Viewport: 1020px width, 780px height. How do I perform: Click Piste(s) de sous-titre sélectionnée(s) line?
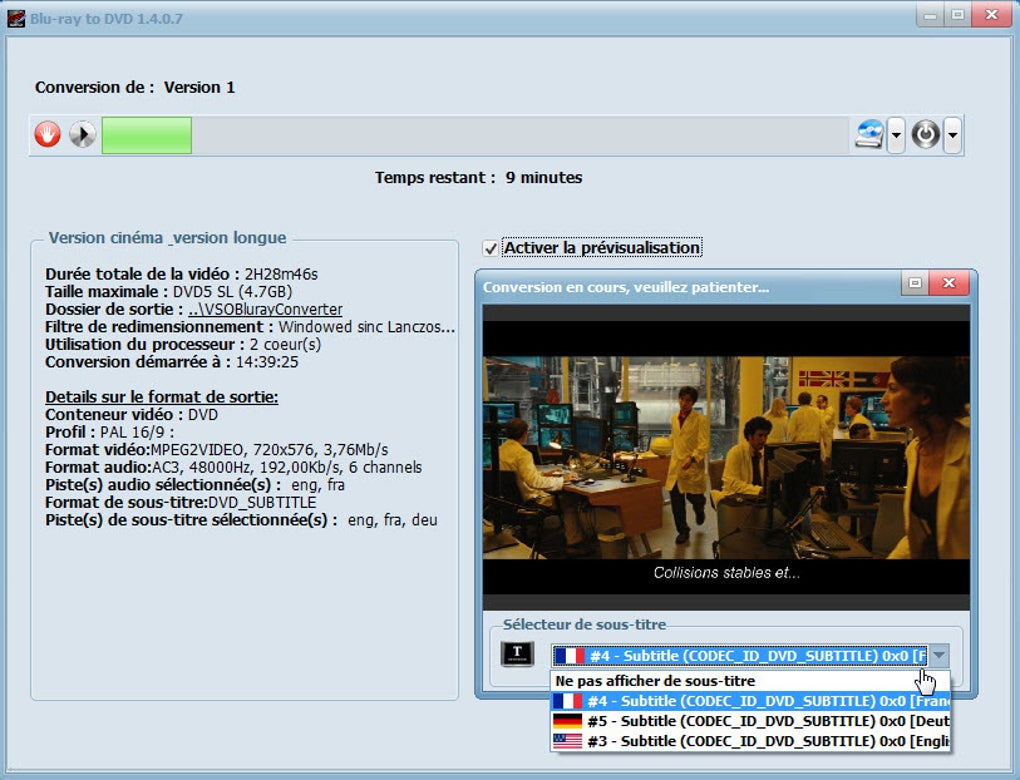coord(241,520)
